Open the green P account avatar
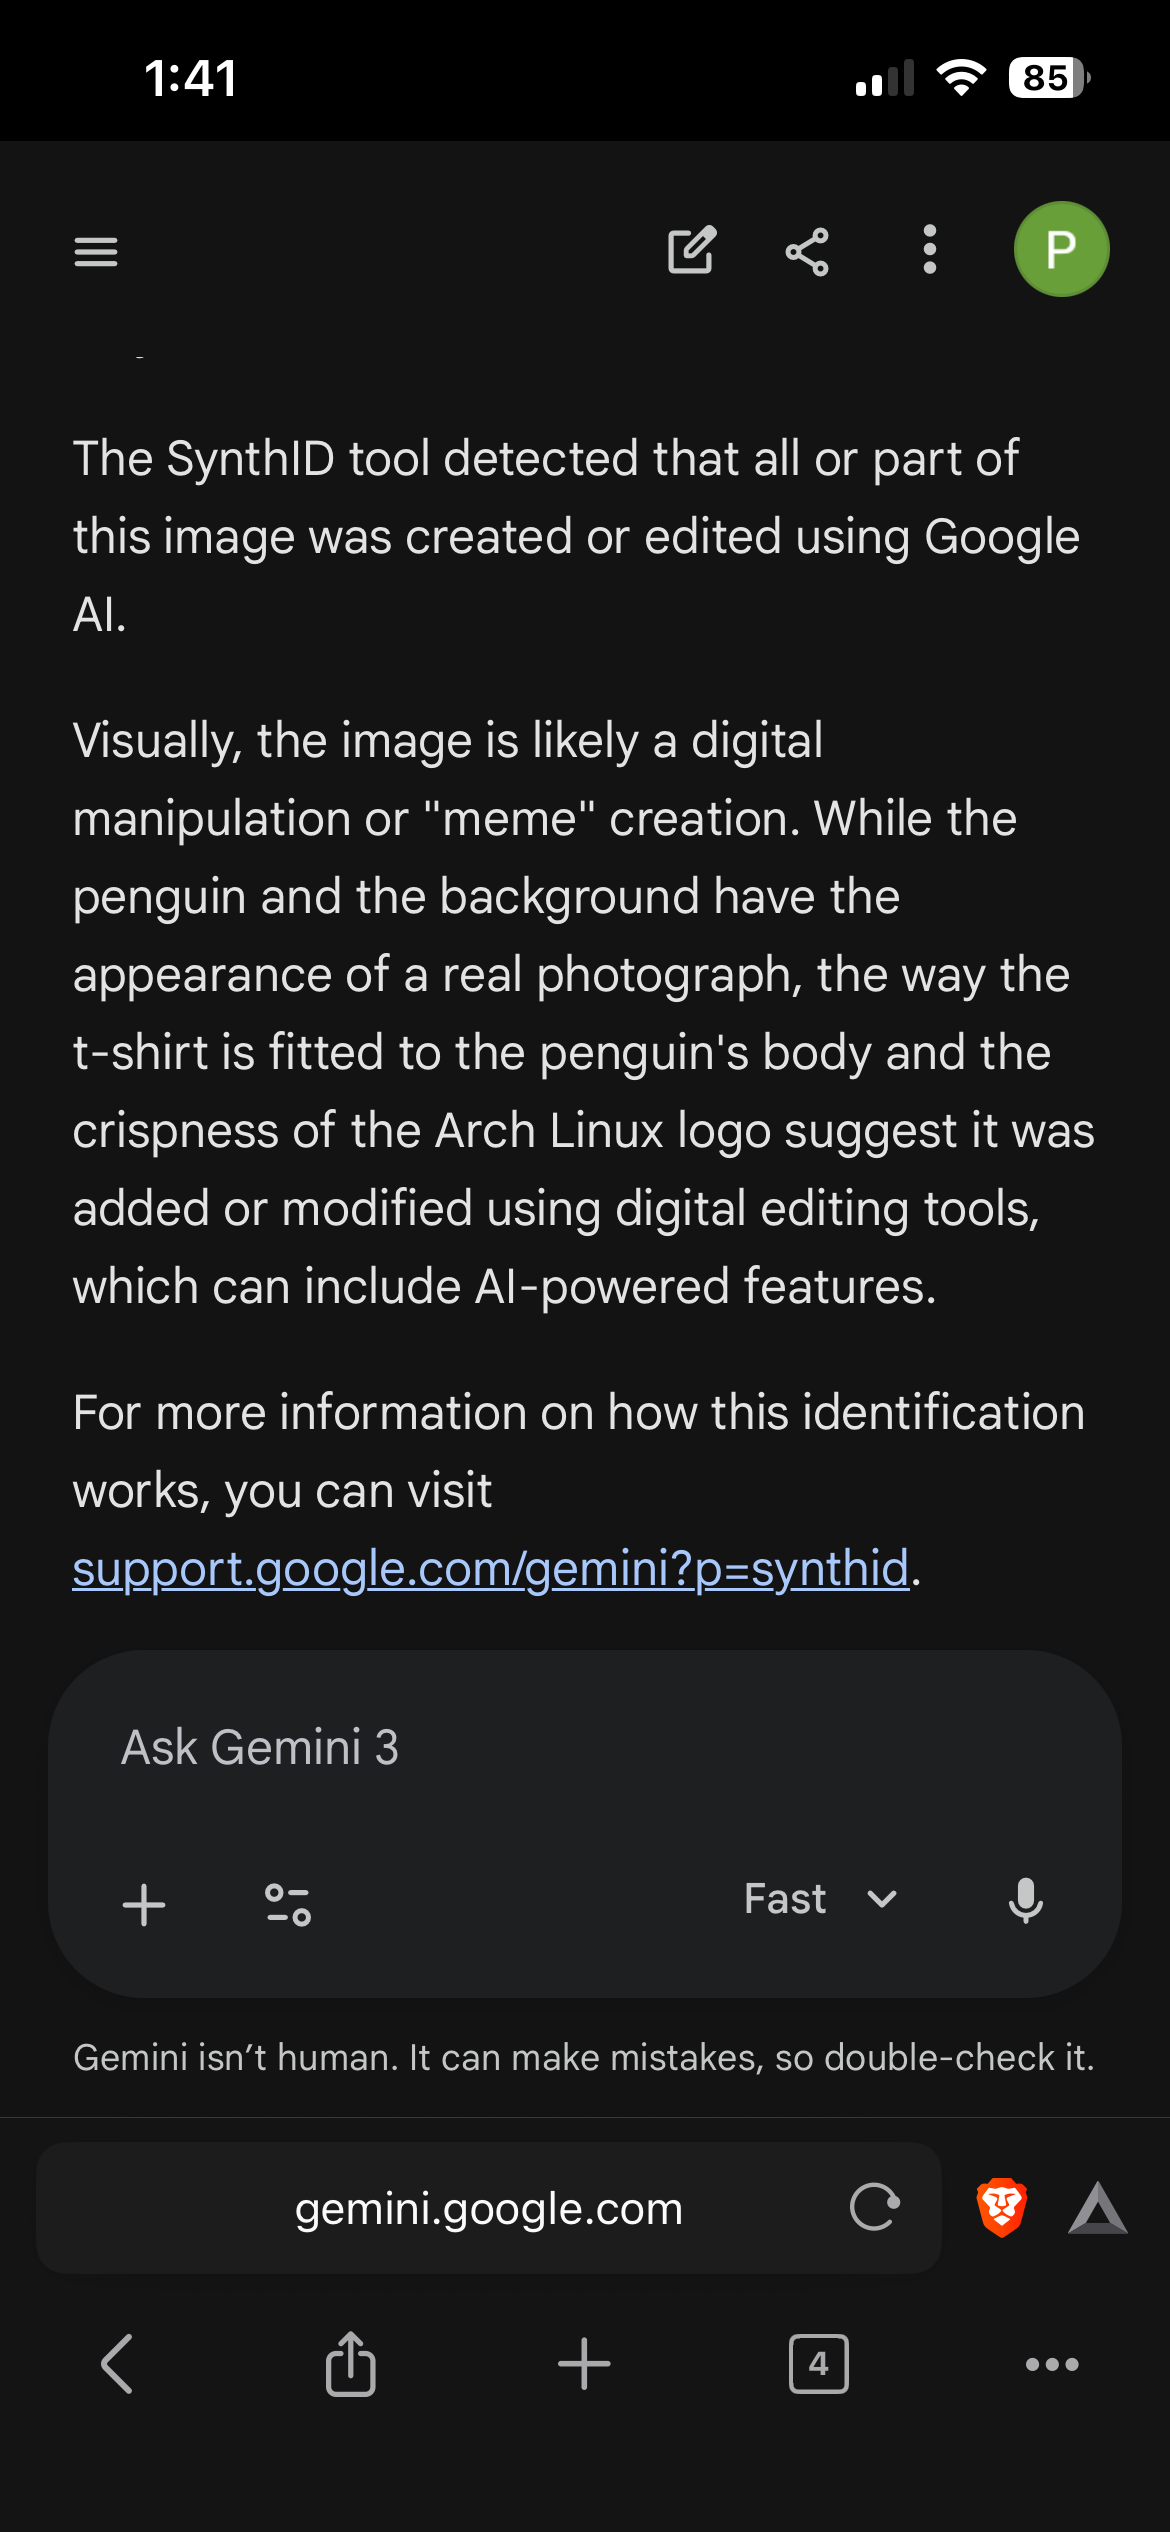Screen dimensions: 1170x2532 [x=1061, y=249]
